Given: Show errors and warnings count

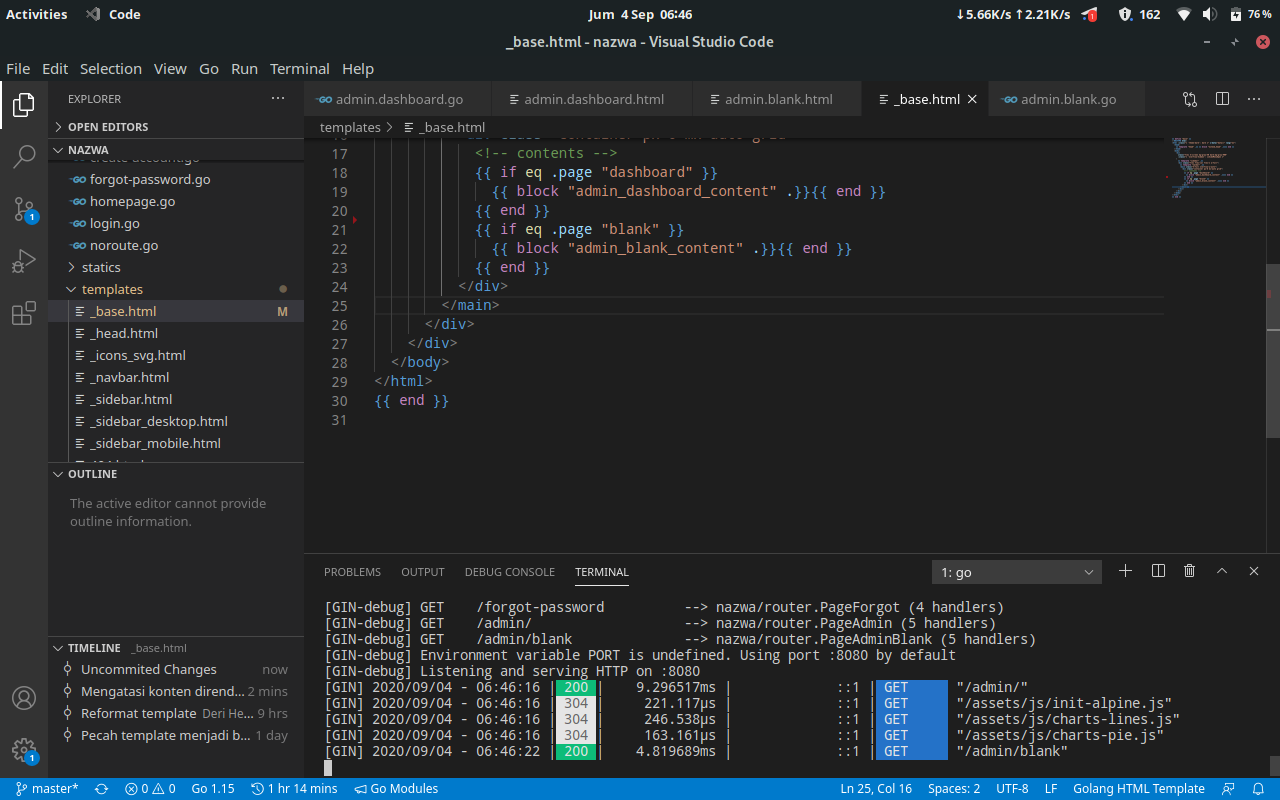Looking at the screenshot, I should pos(150,788).
